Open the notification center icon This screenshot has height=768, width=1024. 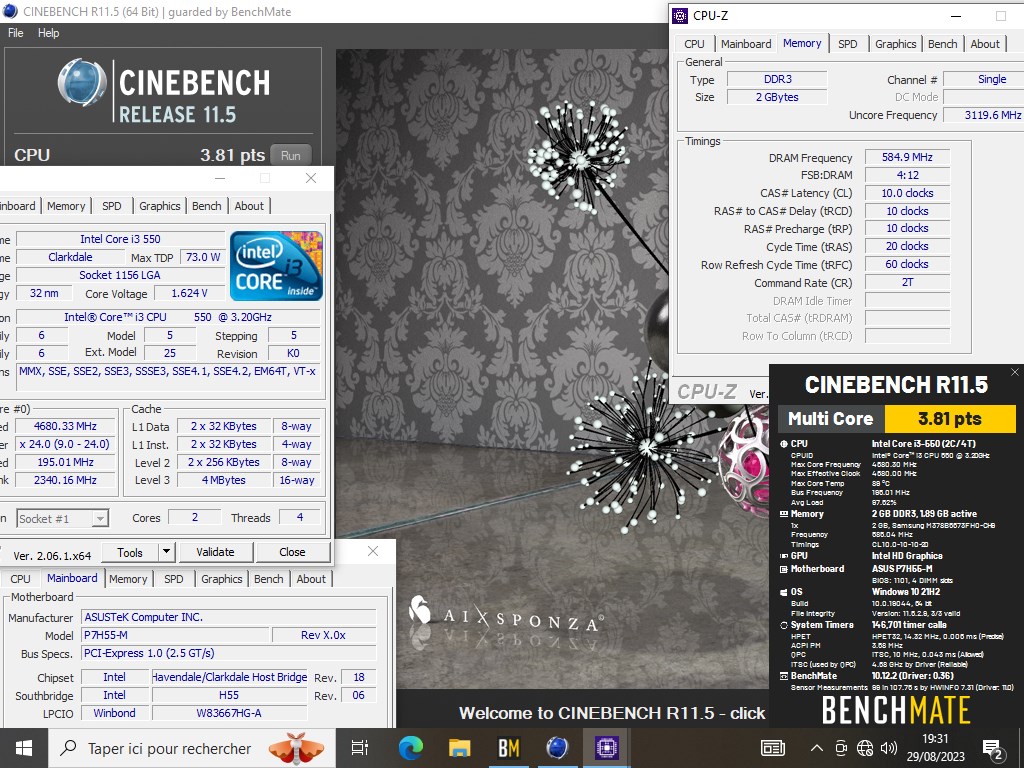[x=993, y=750]
